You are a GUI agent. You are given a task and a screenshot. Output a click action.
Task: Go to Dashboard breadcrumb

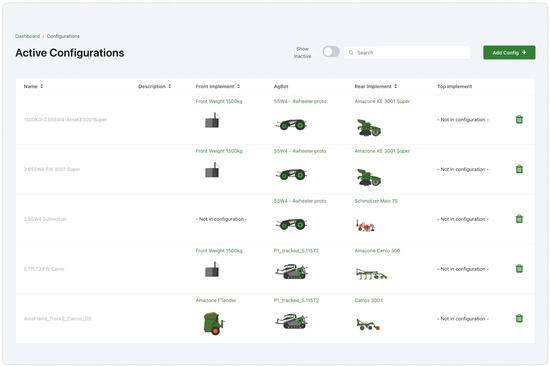(x=27, y=36)
